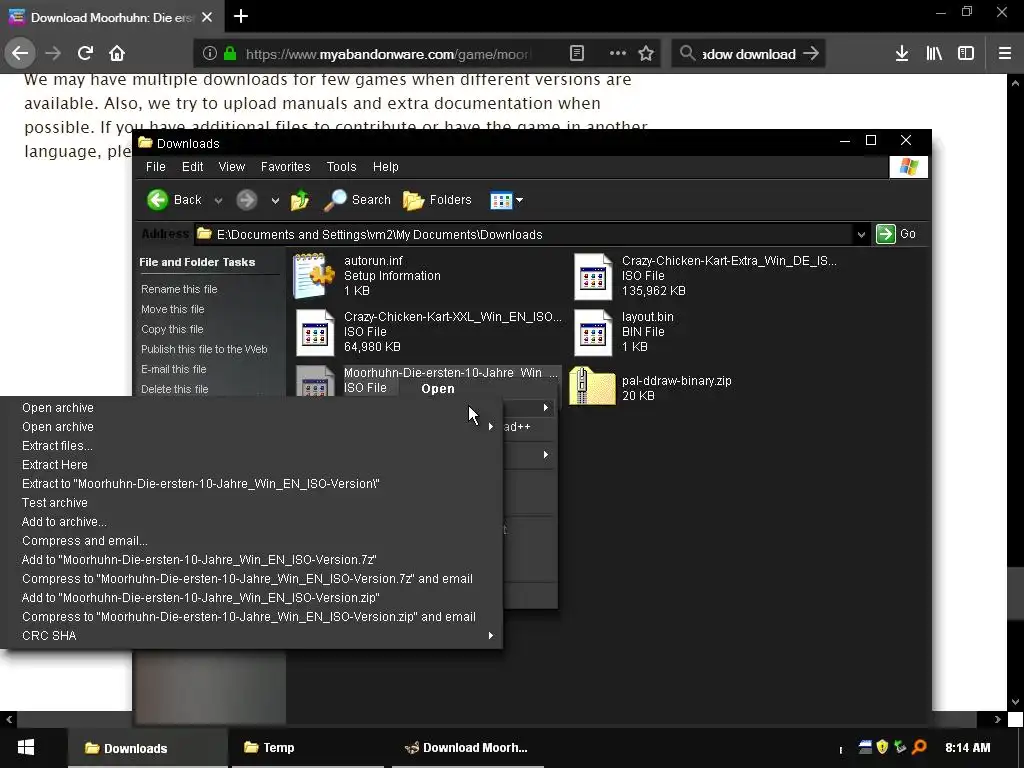The height and width of the screenshot is (768, 1024).
Task: Submit search with the arrow button
Action: (x=810, y=54)
